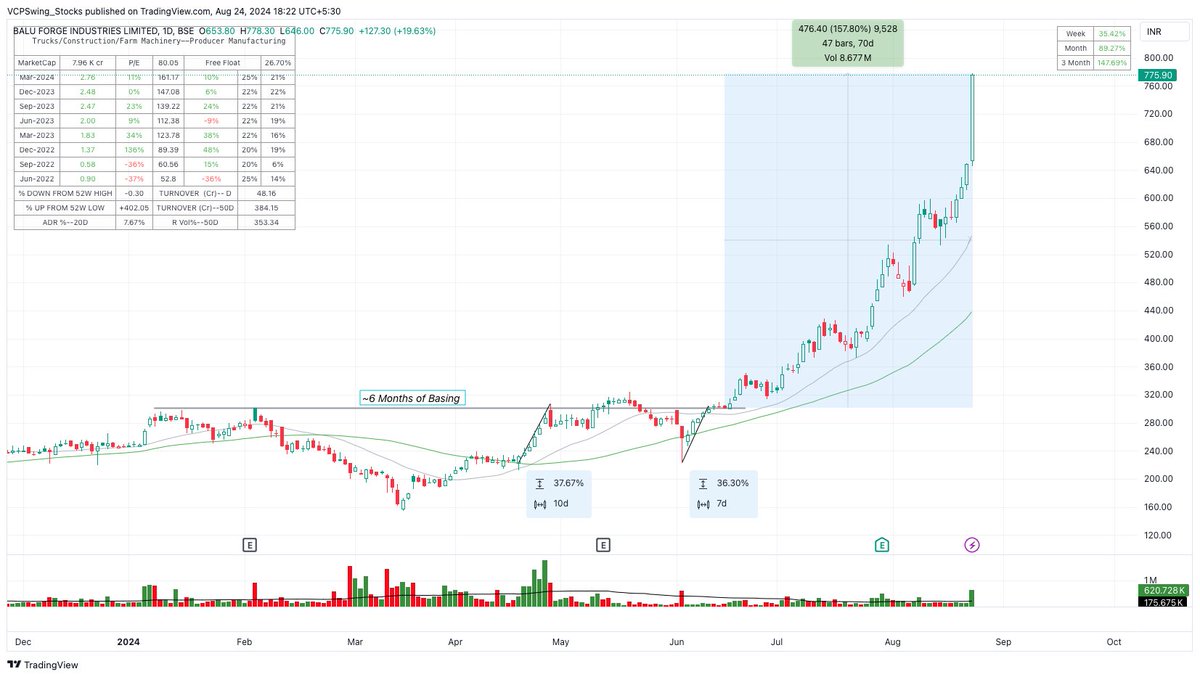Click the Free Float label cell
Screen dimensions: 1200x677
tap(223, 63)
